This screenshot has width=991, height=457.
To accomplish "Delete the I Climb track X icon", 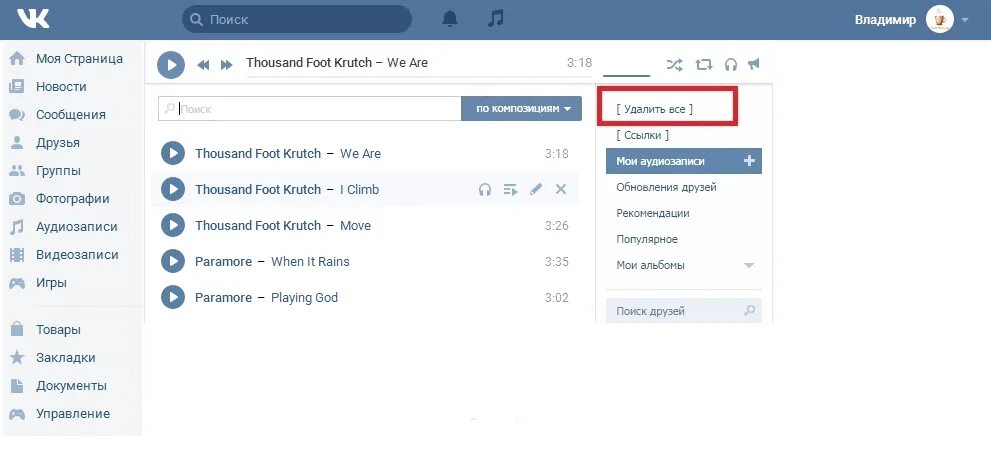I will (x=561, y=189).
